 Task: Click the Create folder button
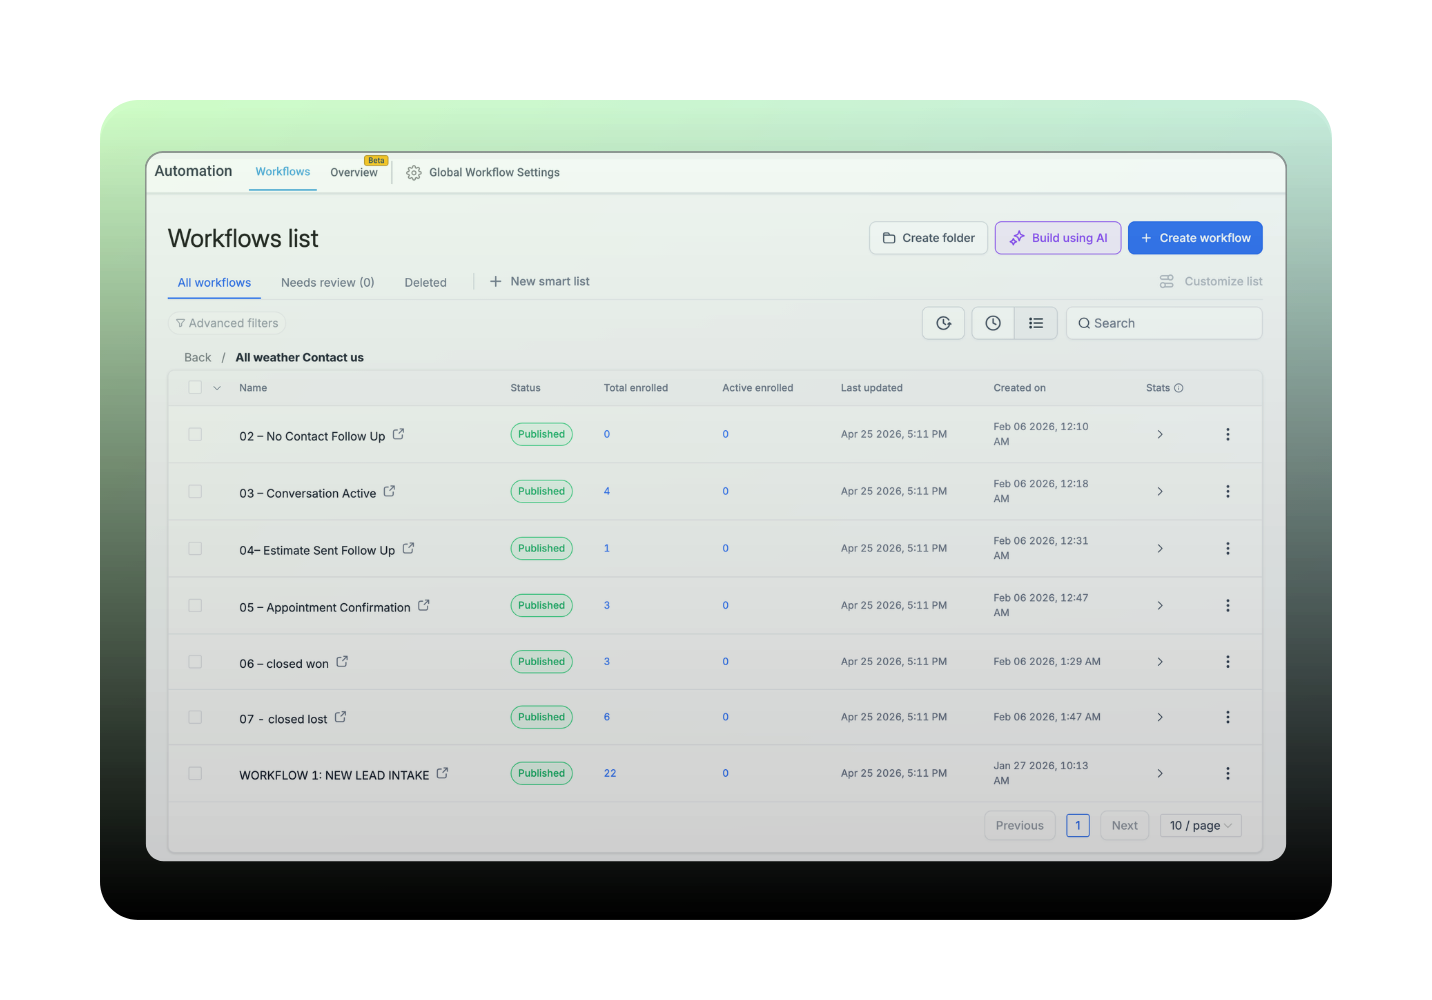pyautogui.click(x=929, y=238)
